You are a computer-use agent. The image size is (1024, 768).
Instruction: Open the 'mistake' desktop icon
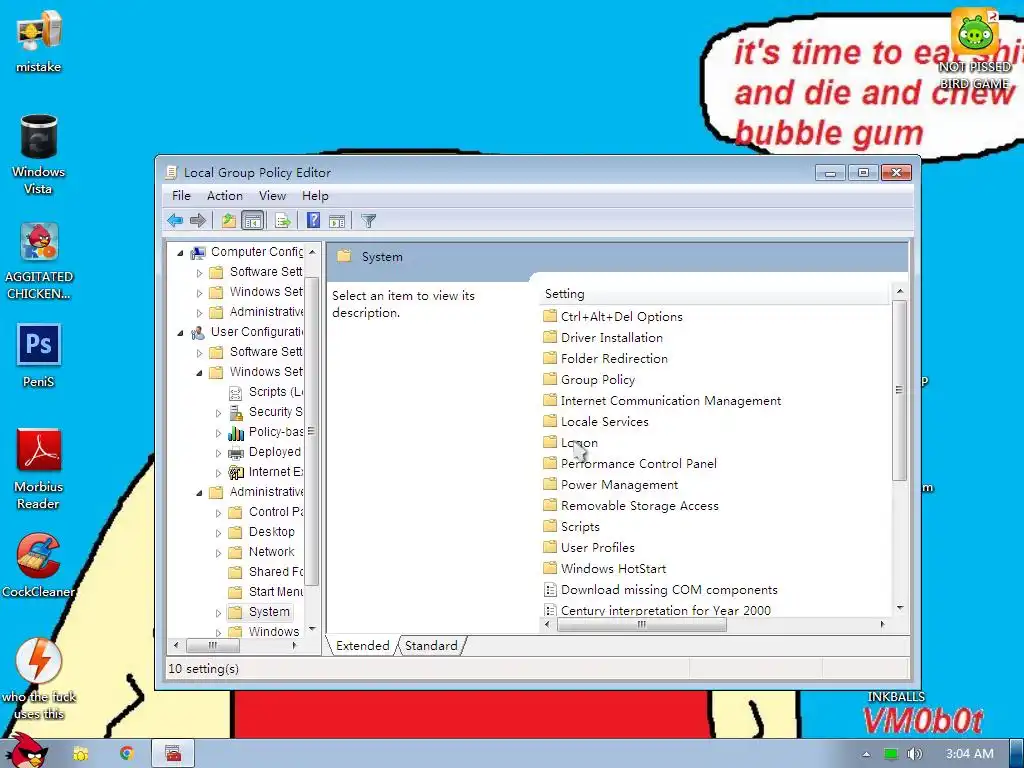(x=39, y=41)
